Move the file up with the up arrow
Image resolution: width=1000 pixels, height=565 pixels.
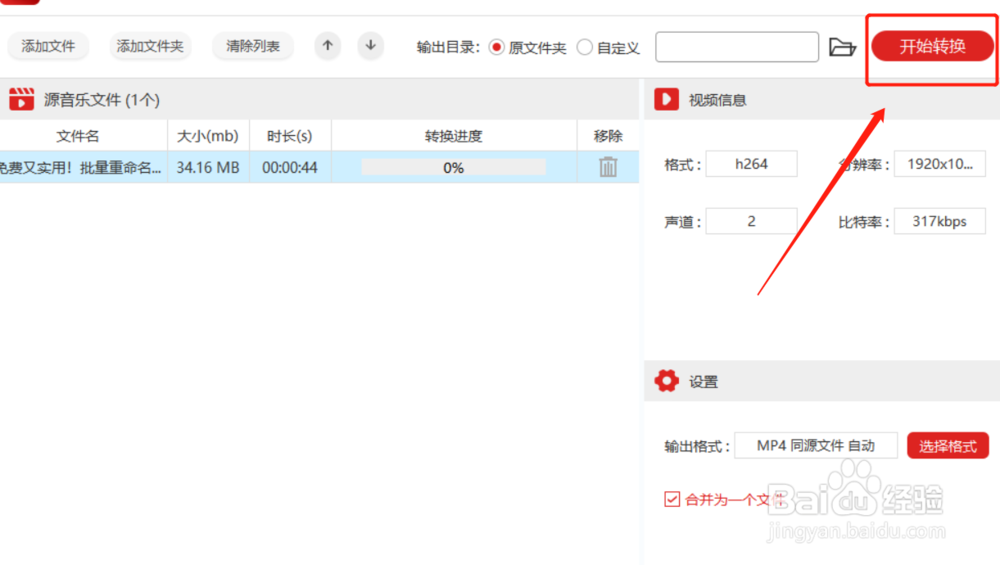[328, 46]
